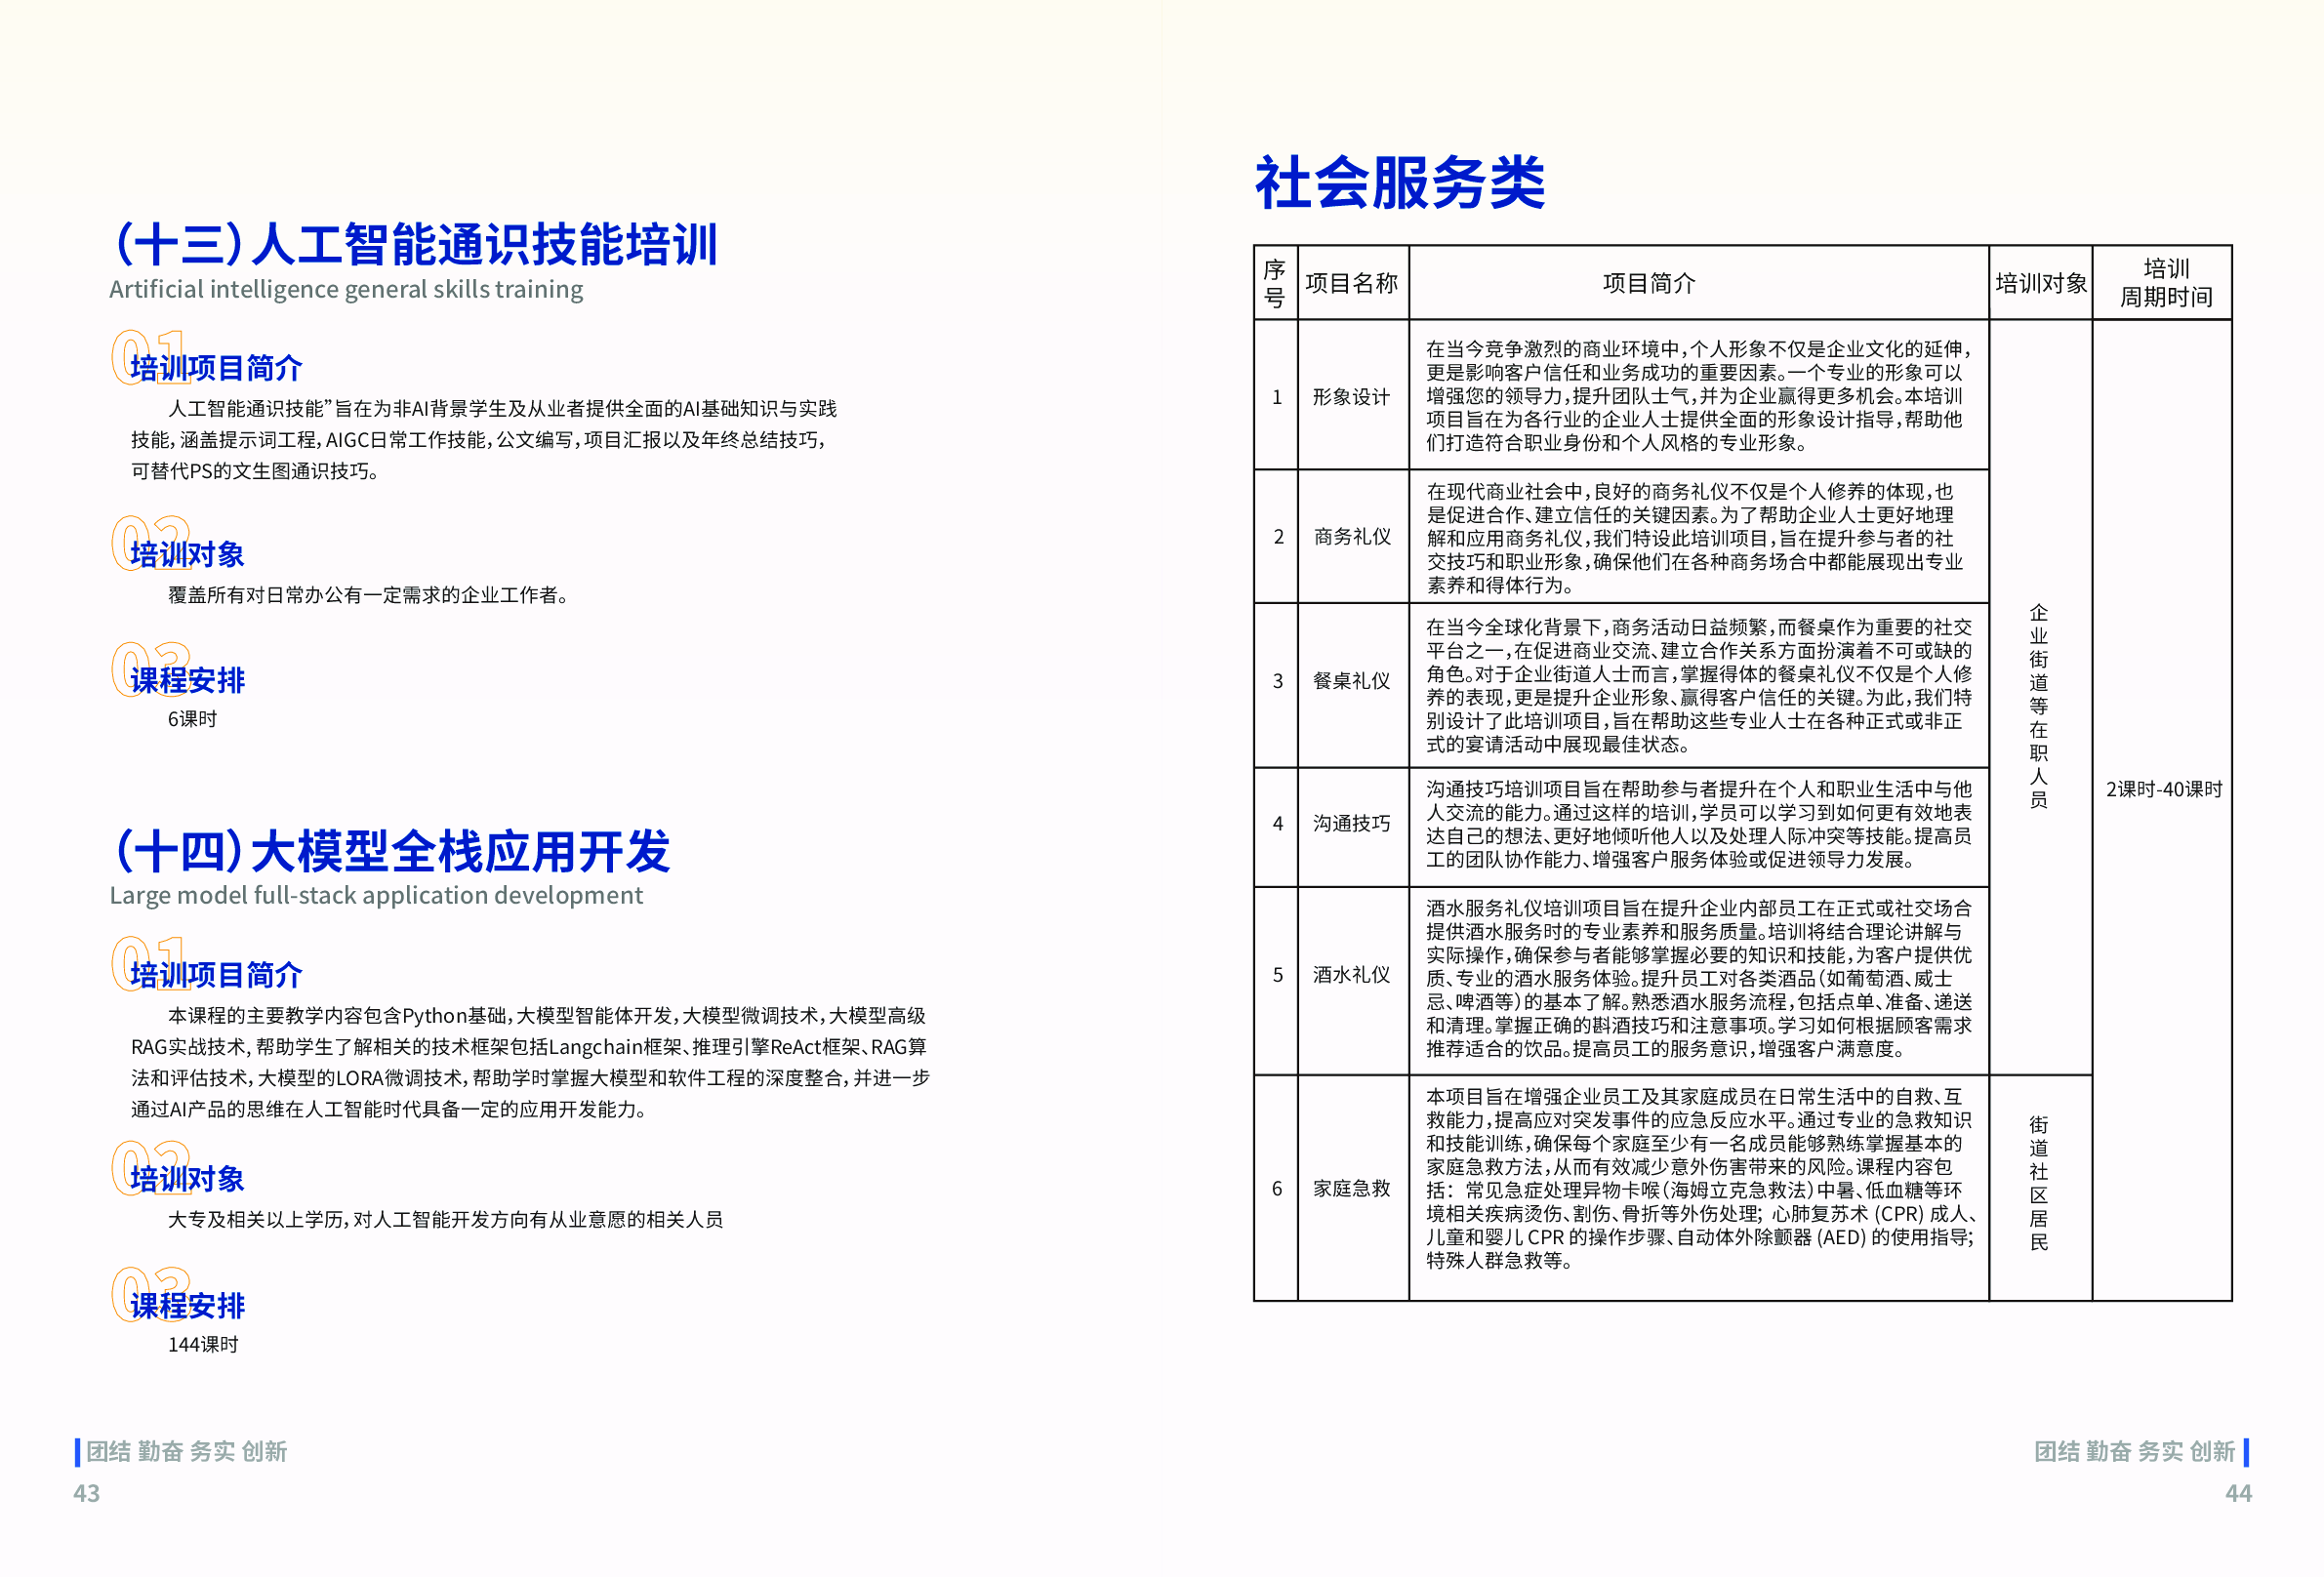The width and height of the screenshot is (2324, 1577).
Task: Click the line starting 通过AI产品的思维
Action: click(388, 1109)
